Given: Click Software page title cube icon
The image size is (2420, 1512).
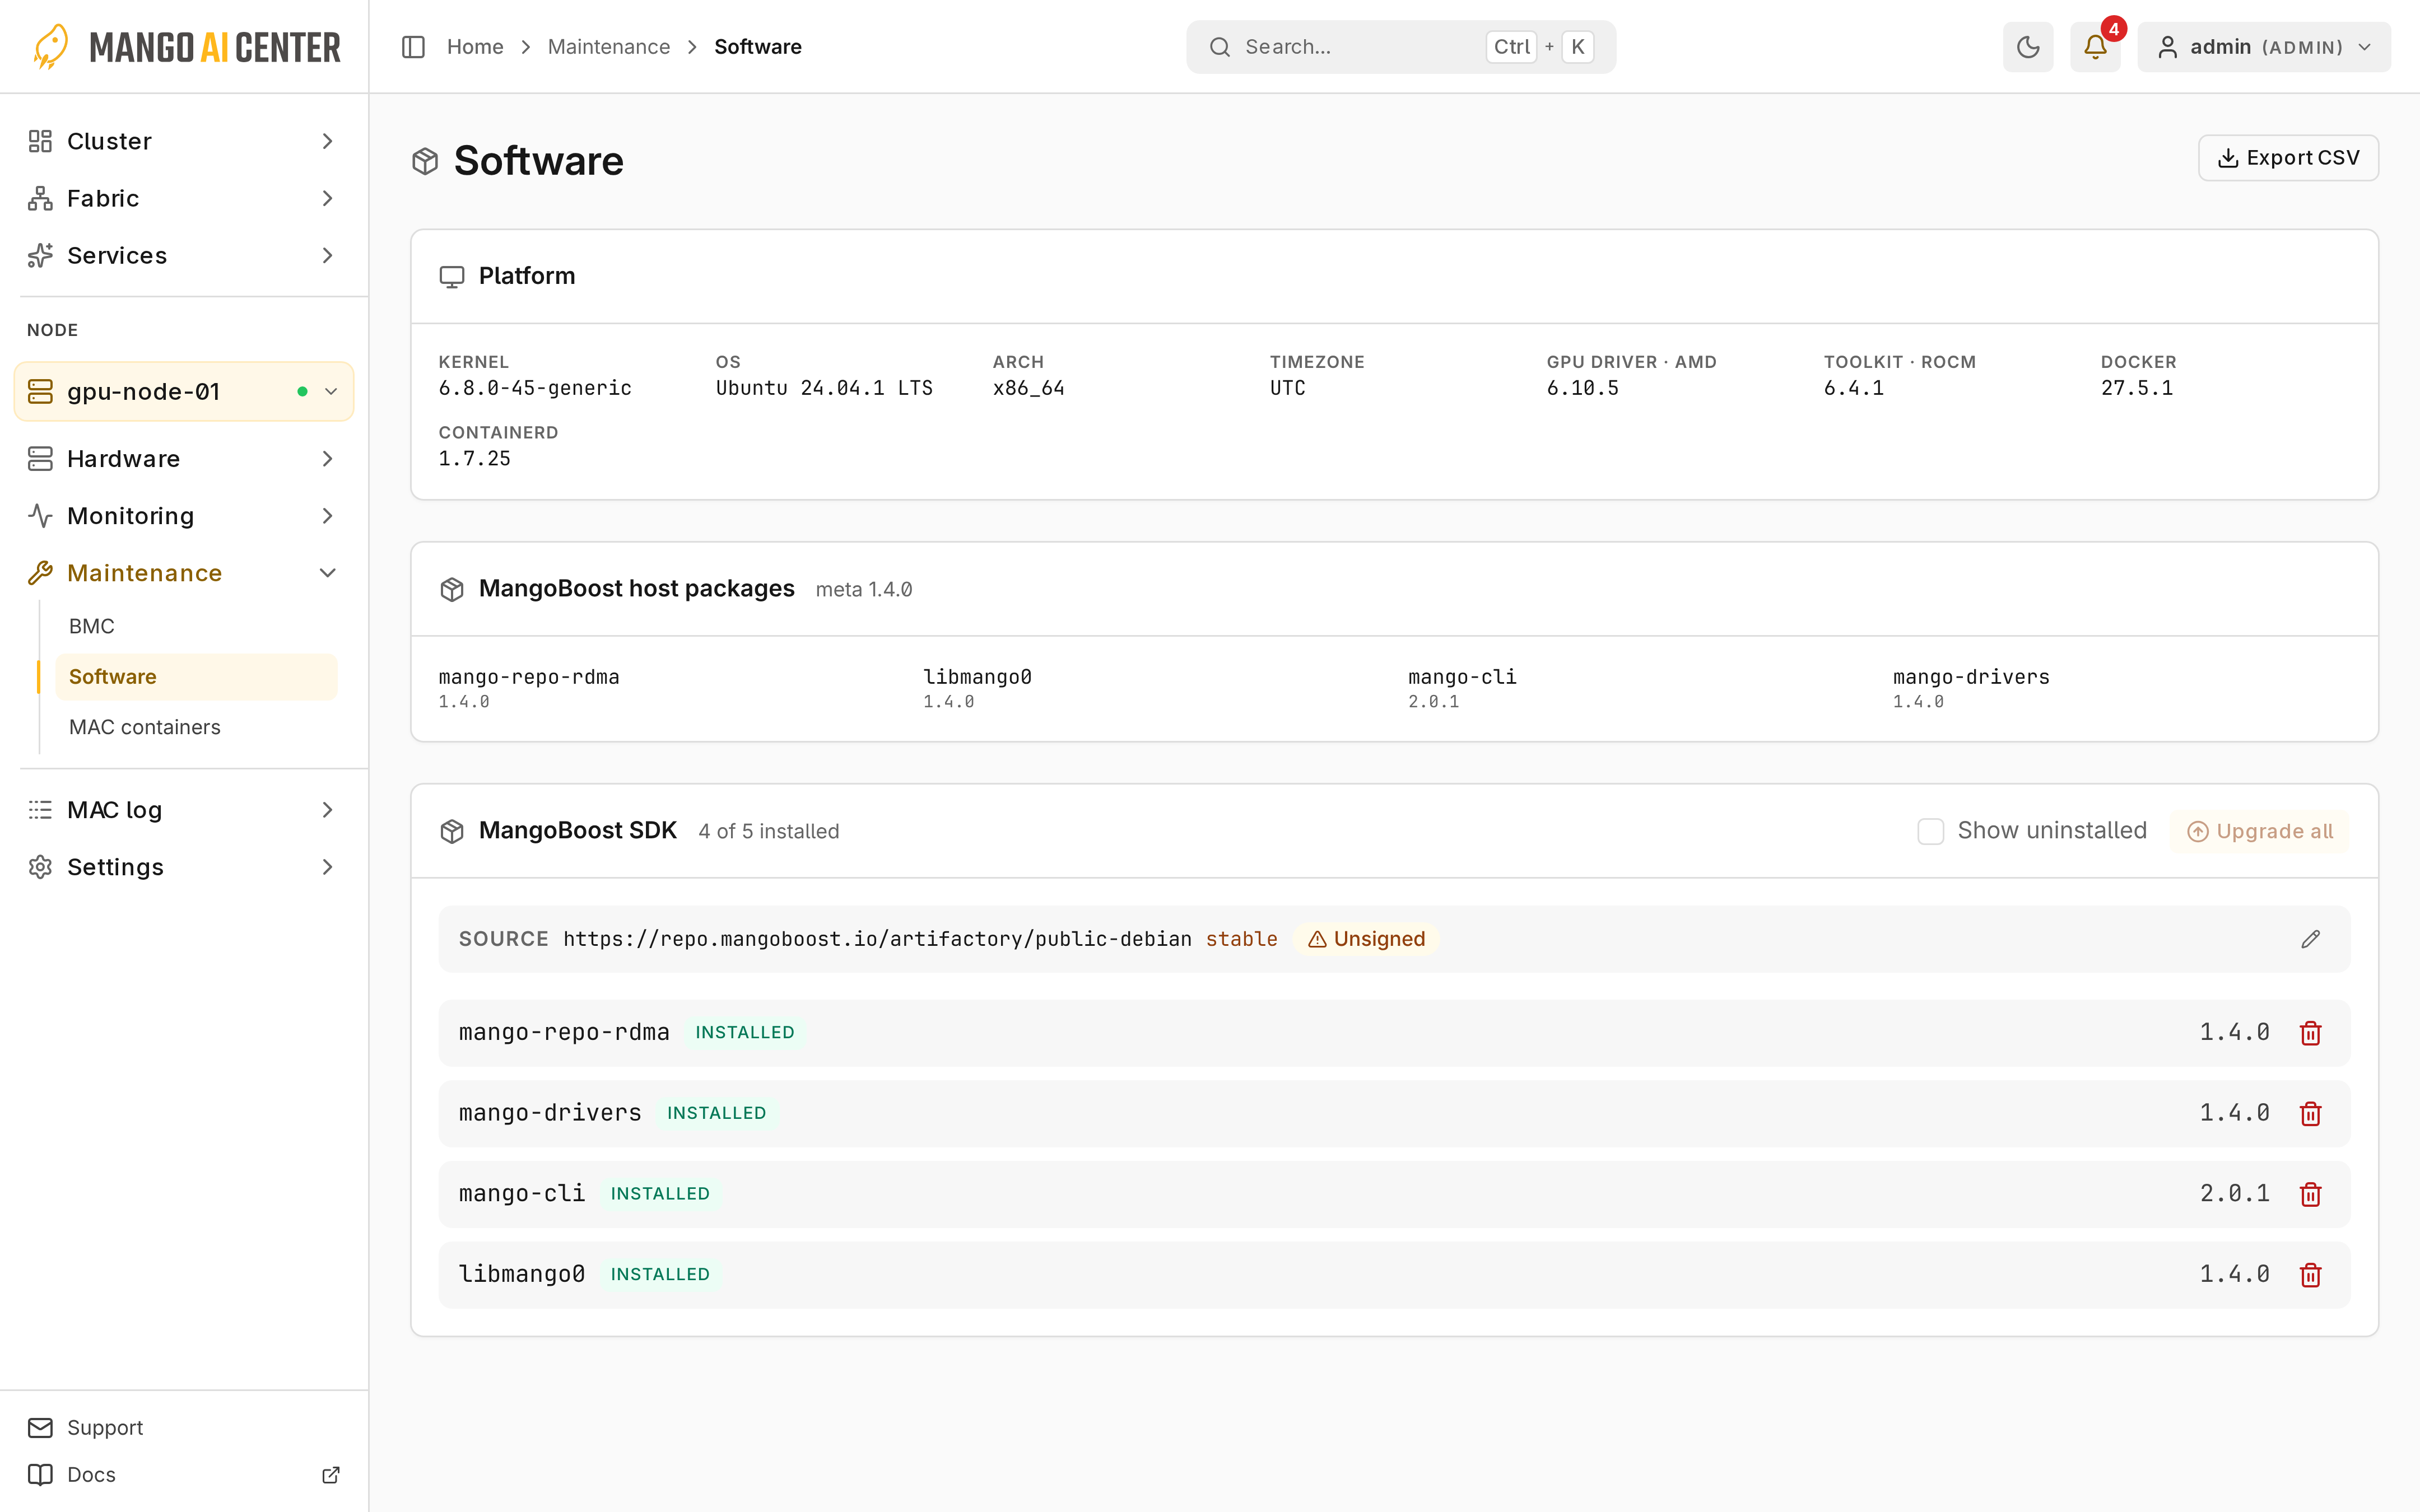Looking at the screenshot, I should [425, 161].
